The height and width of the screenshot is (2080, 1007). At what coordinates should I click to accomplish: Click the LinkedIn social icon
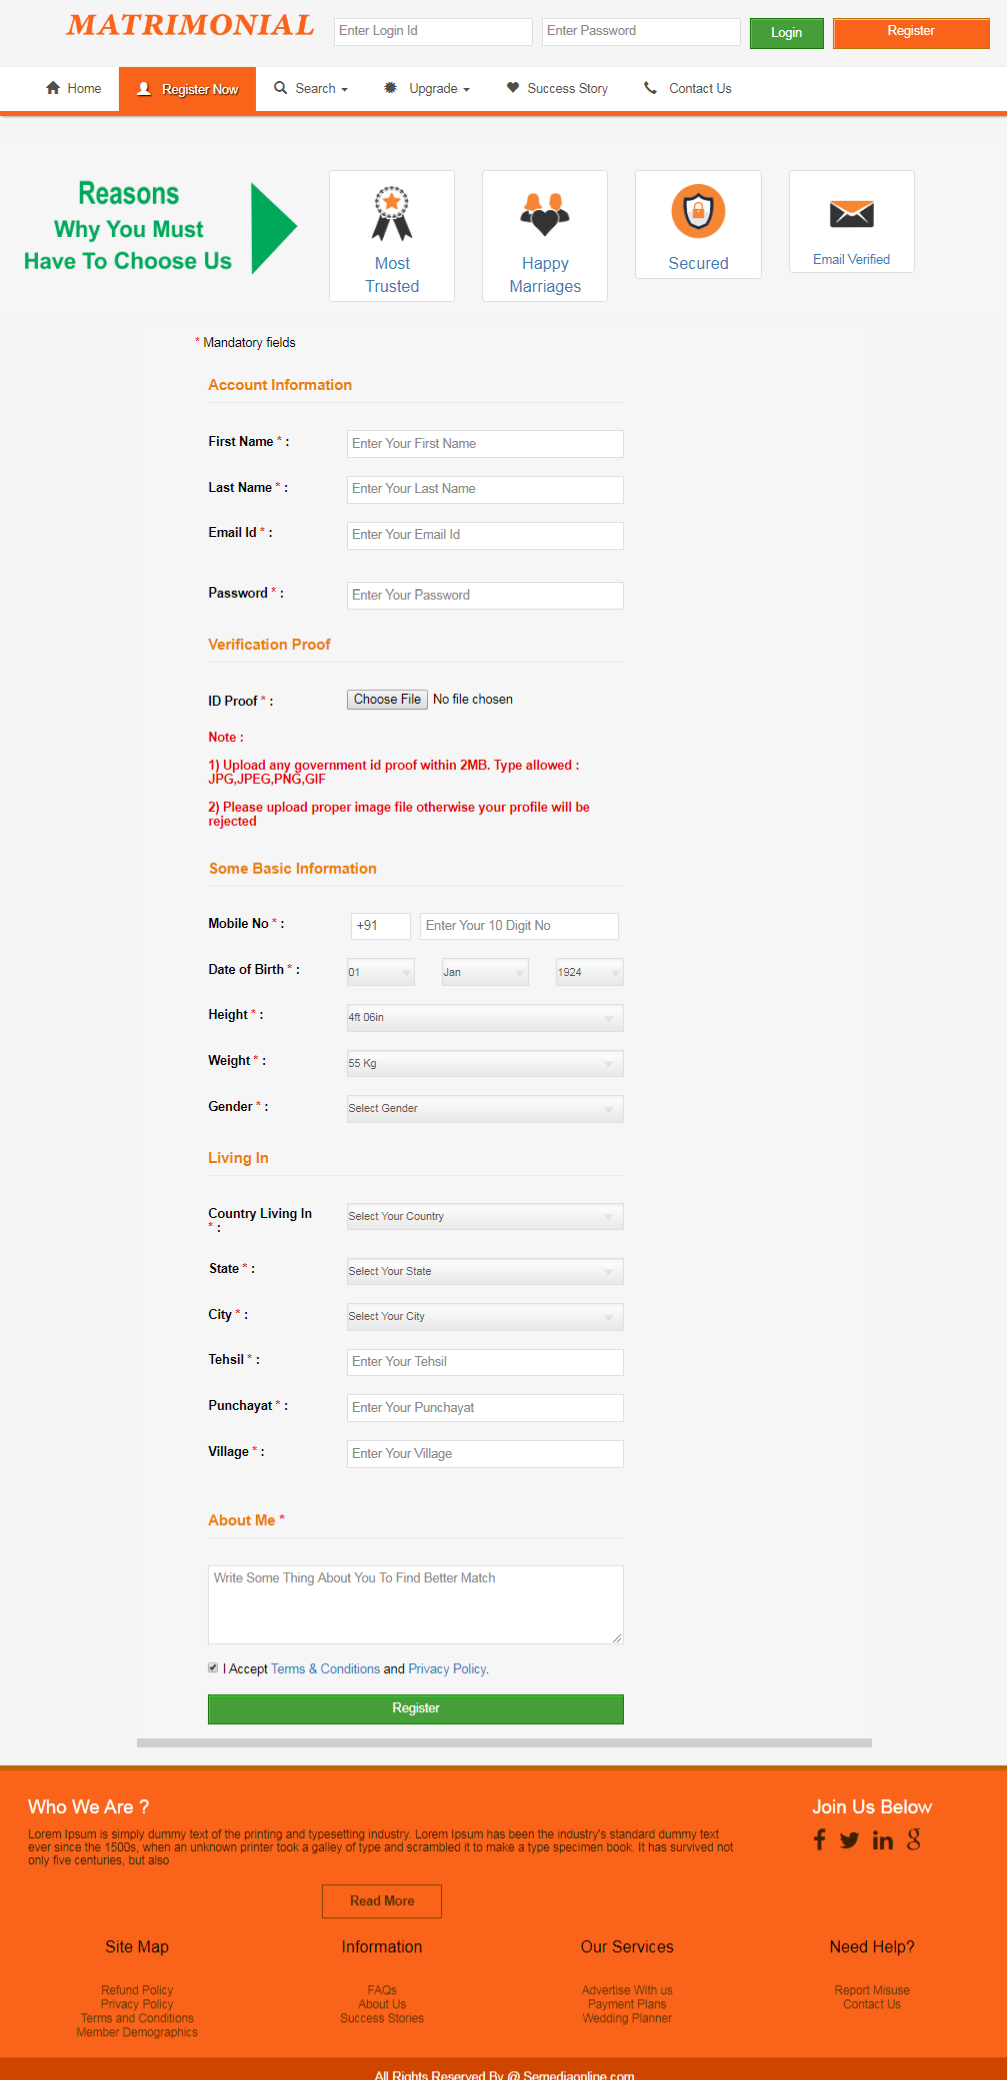(x=882, y=1840)
